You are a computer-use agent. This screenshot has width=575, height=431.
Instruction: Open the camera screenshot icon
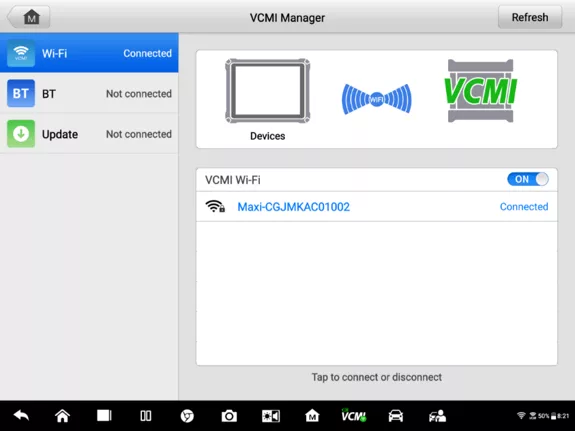click(229, 416)
